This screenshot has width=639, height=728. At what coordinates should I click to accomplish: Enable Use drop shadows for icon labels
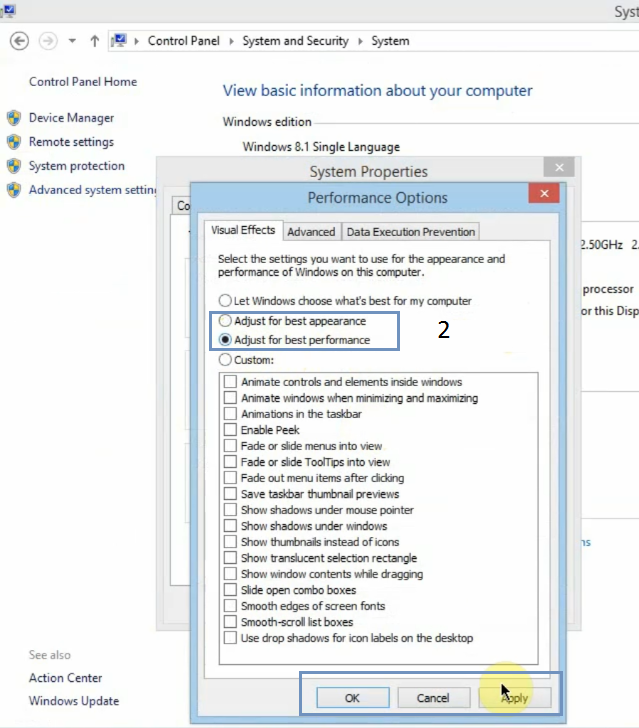point(230,638)
